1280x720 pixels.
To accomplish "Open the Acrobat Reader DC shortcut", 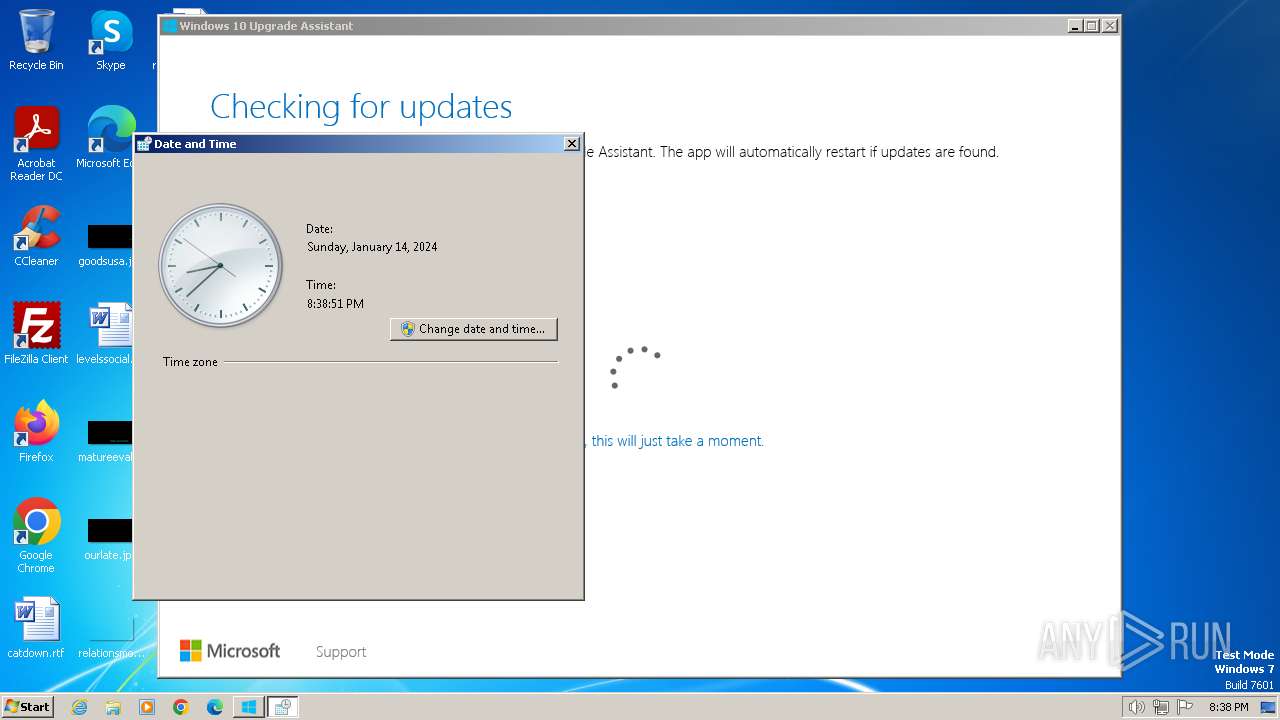I will tap(36, 144).
